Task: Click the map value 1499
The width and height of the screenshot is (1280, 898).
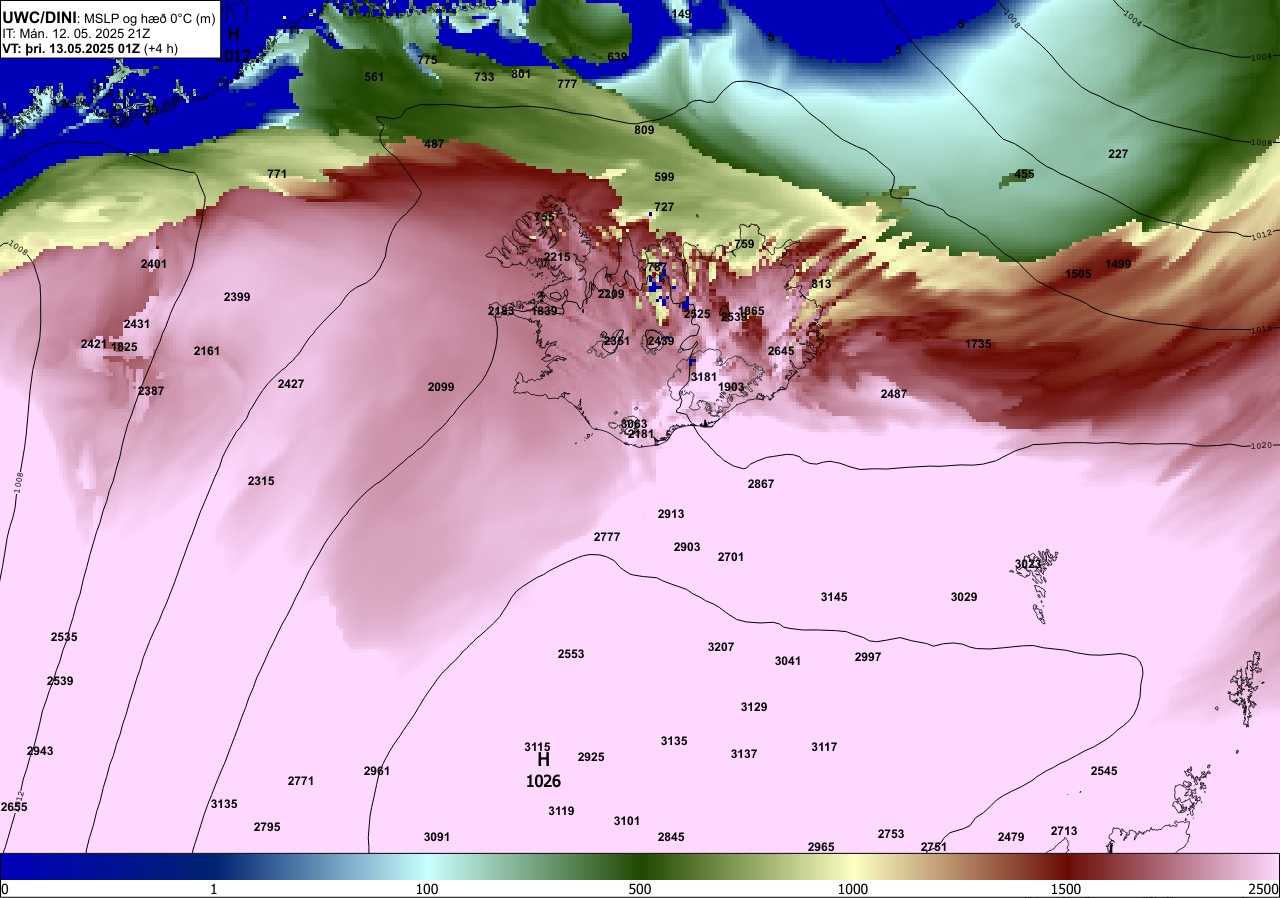Action: [x=1118, y=264]
